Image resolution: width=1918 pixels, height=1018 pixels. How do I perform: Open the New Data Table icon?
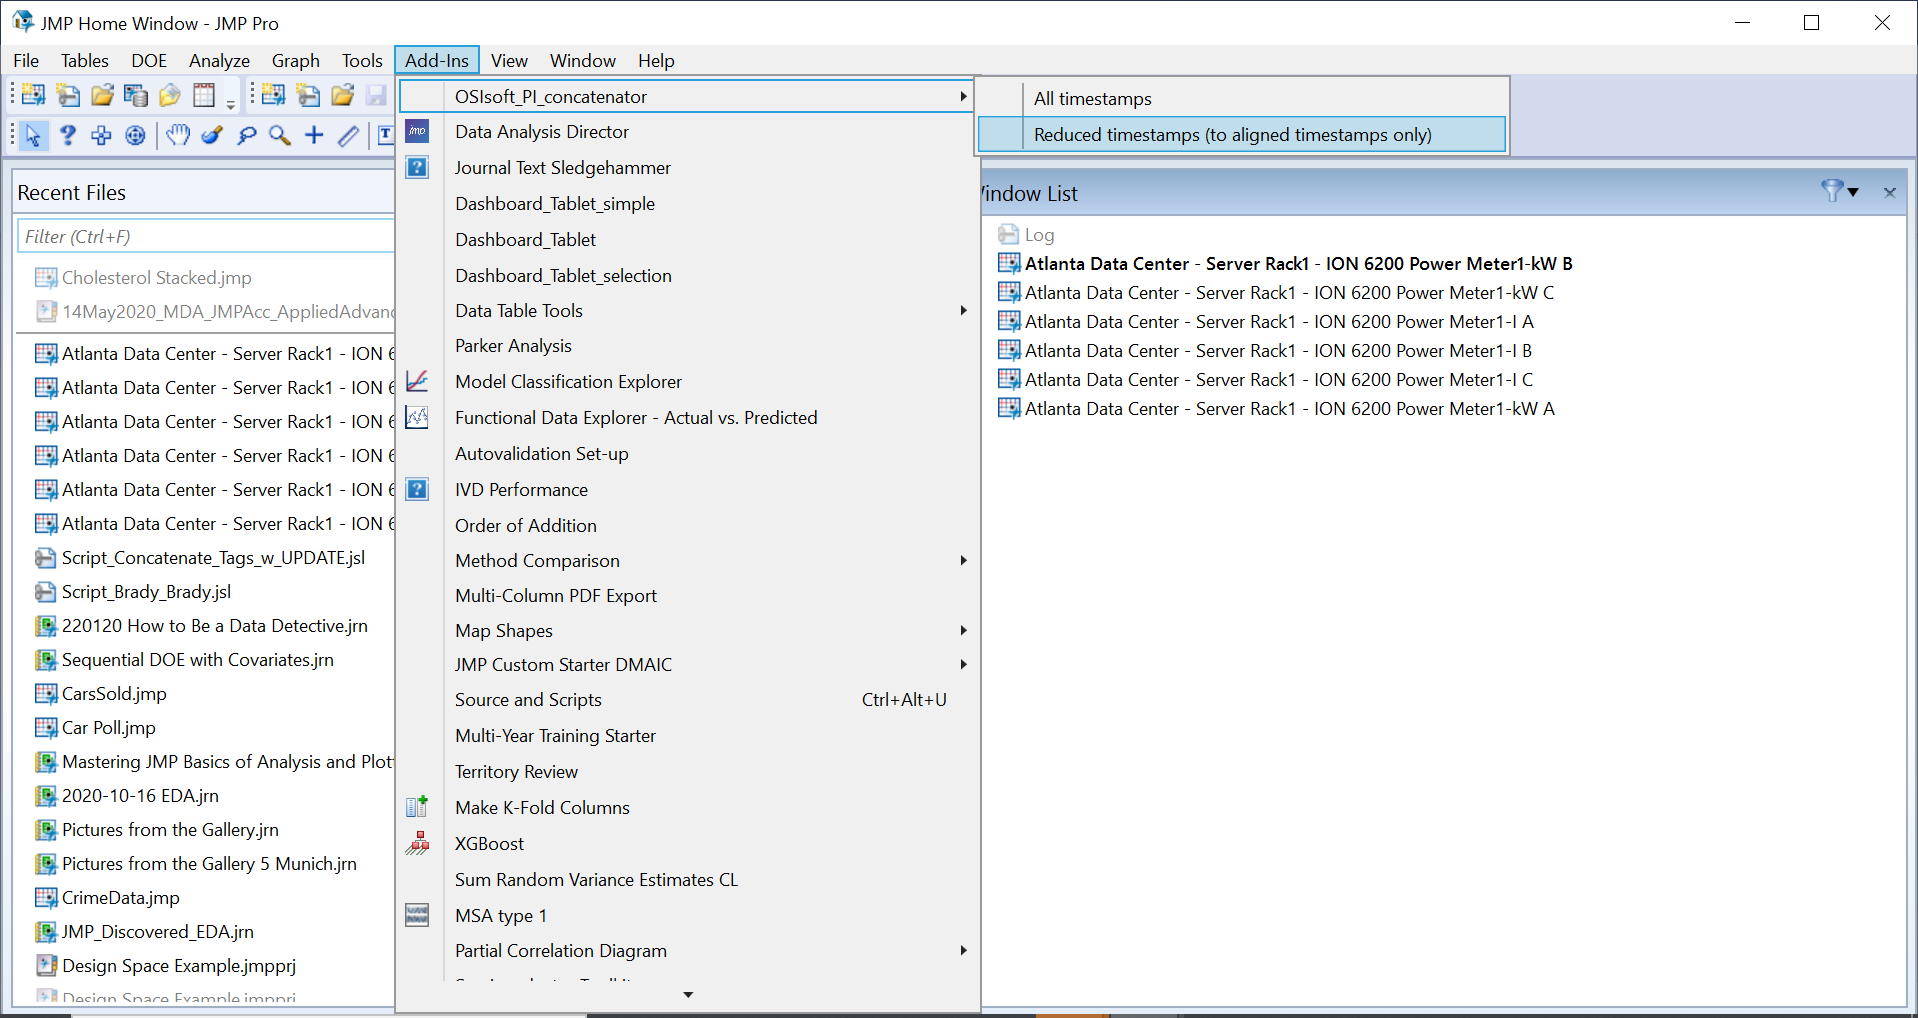point(32,95)
